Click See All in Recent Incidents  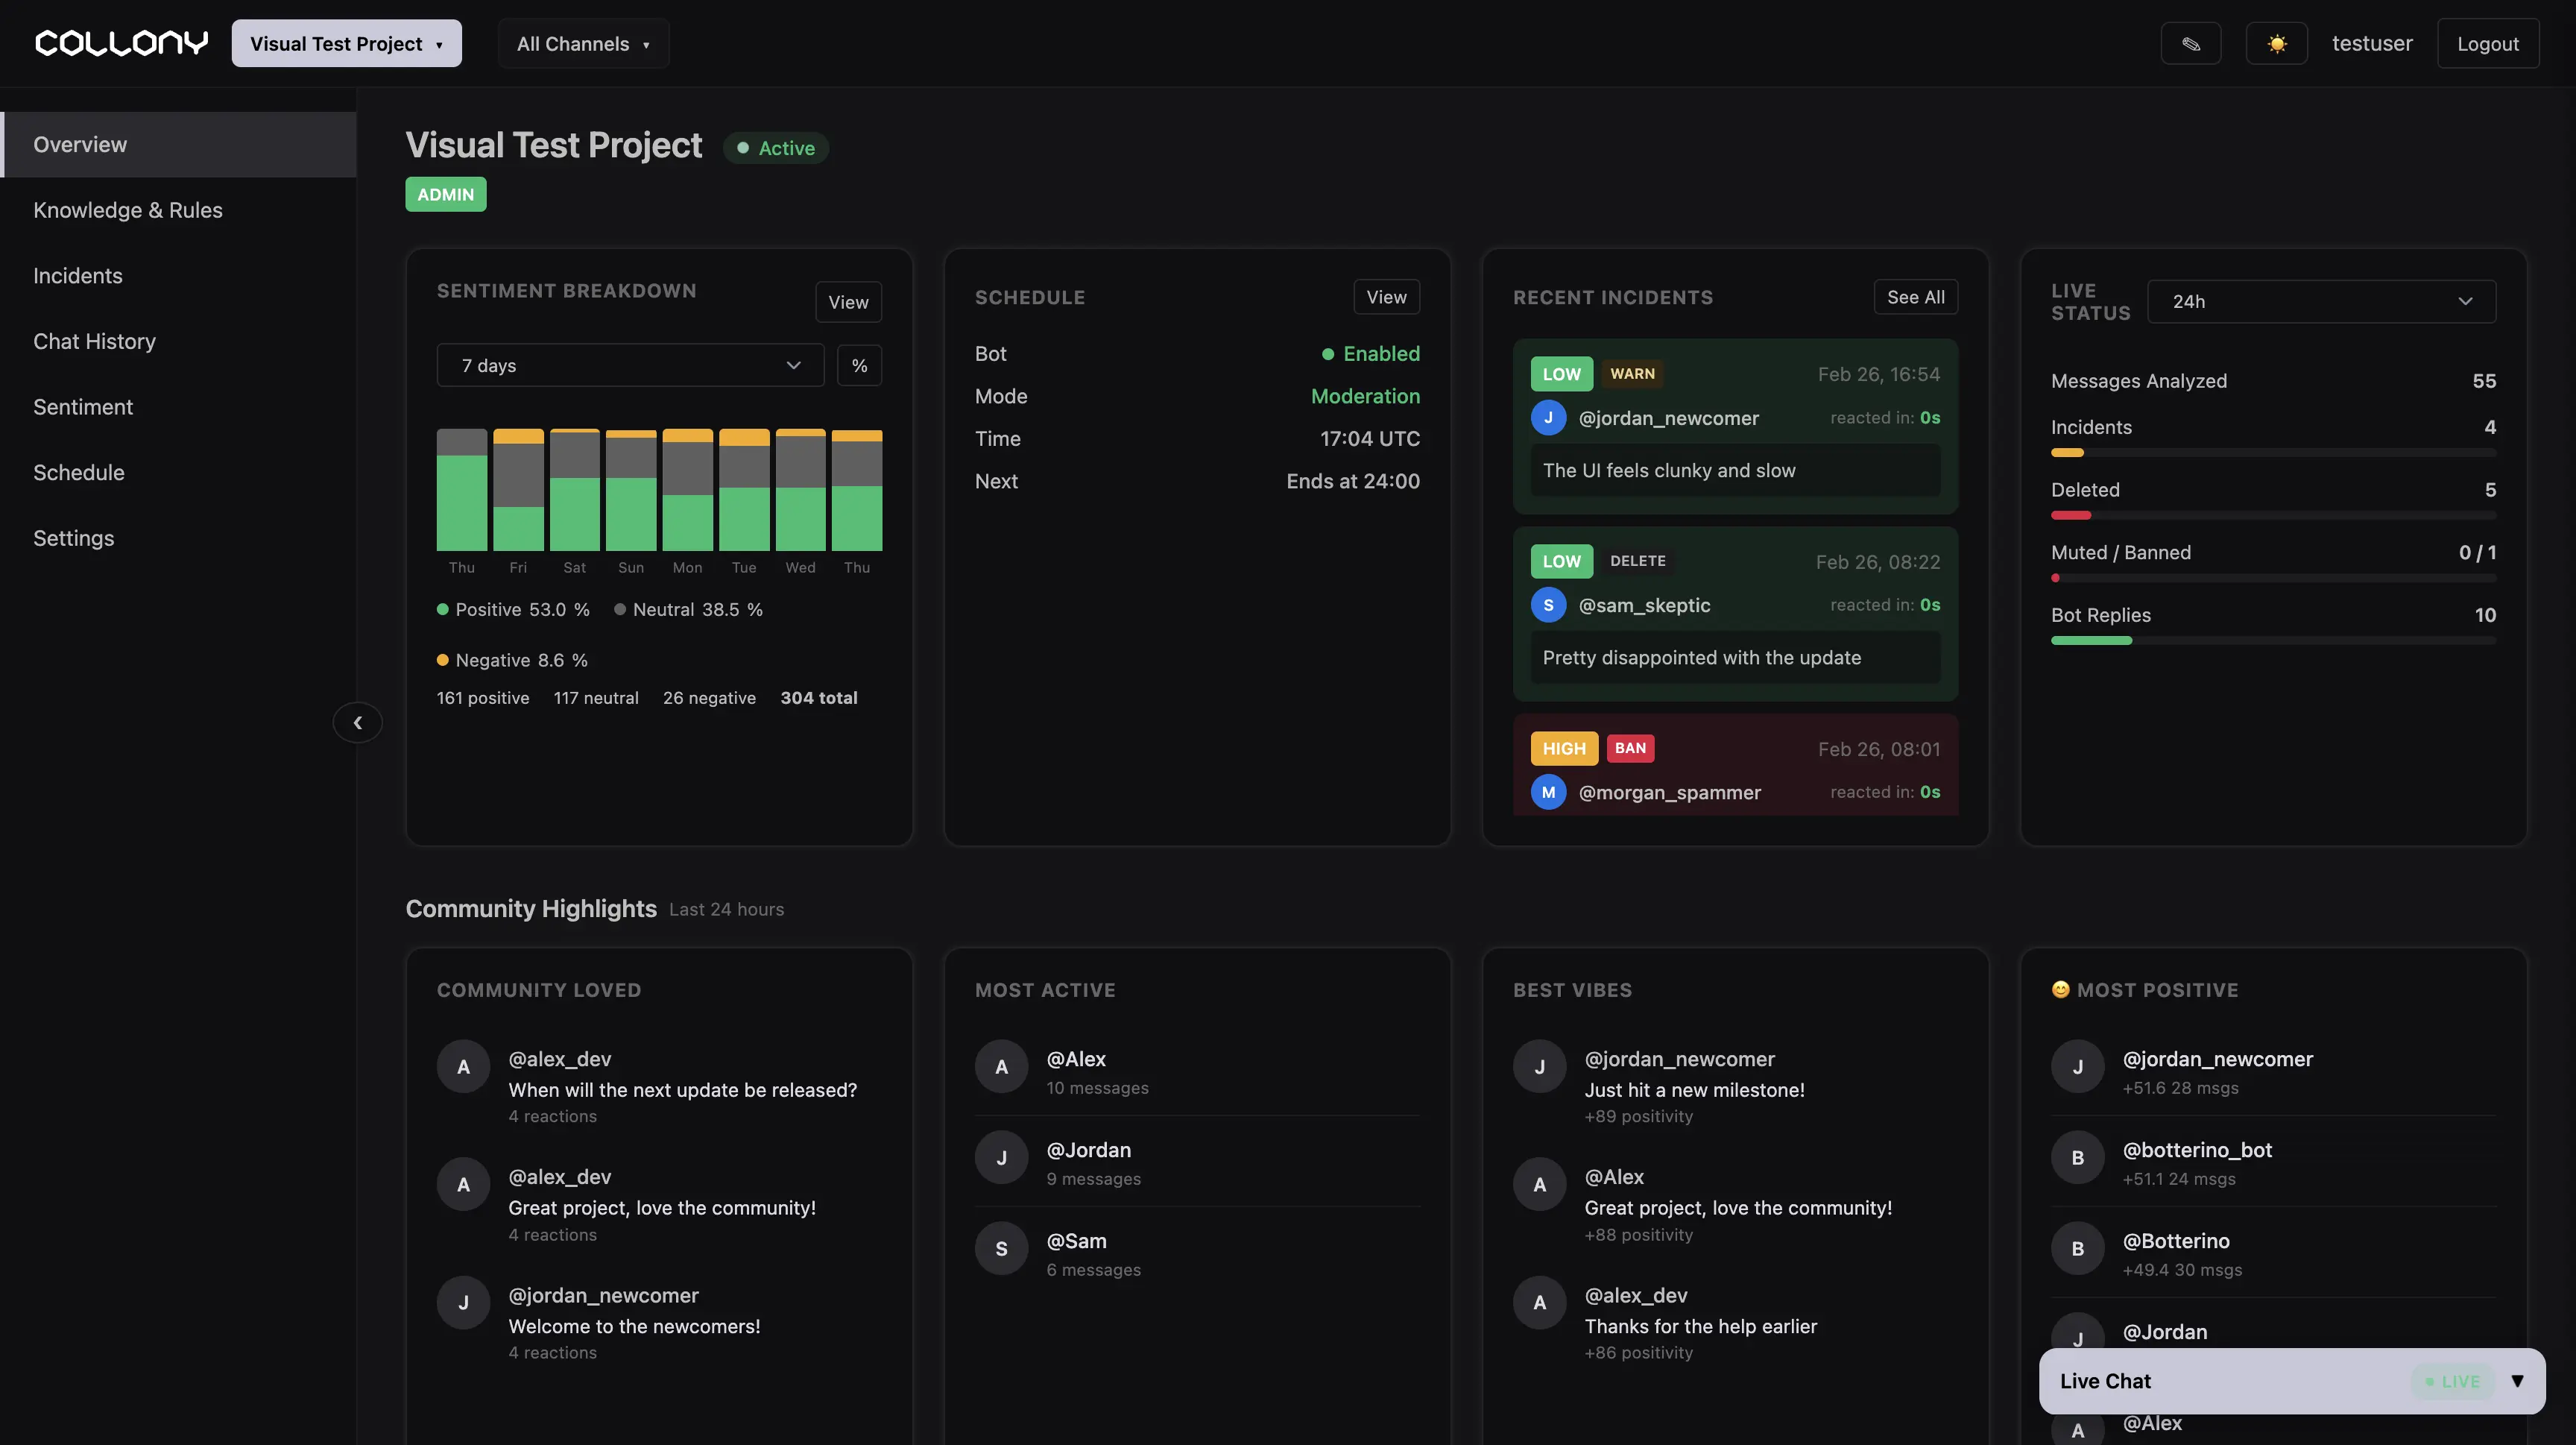(1915, 297)
